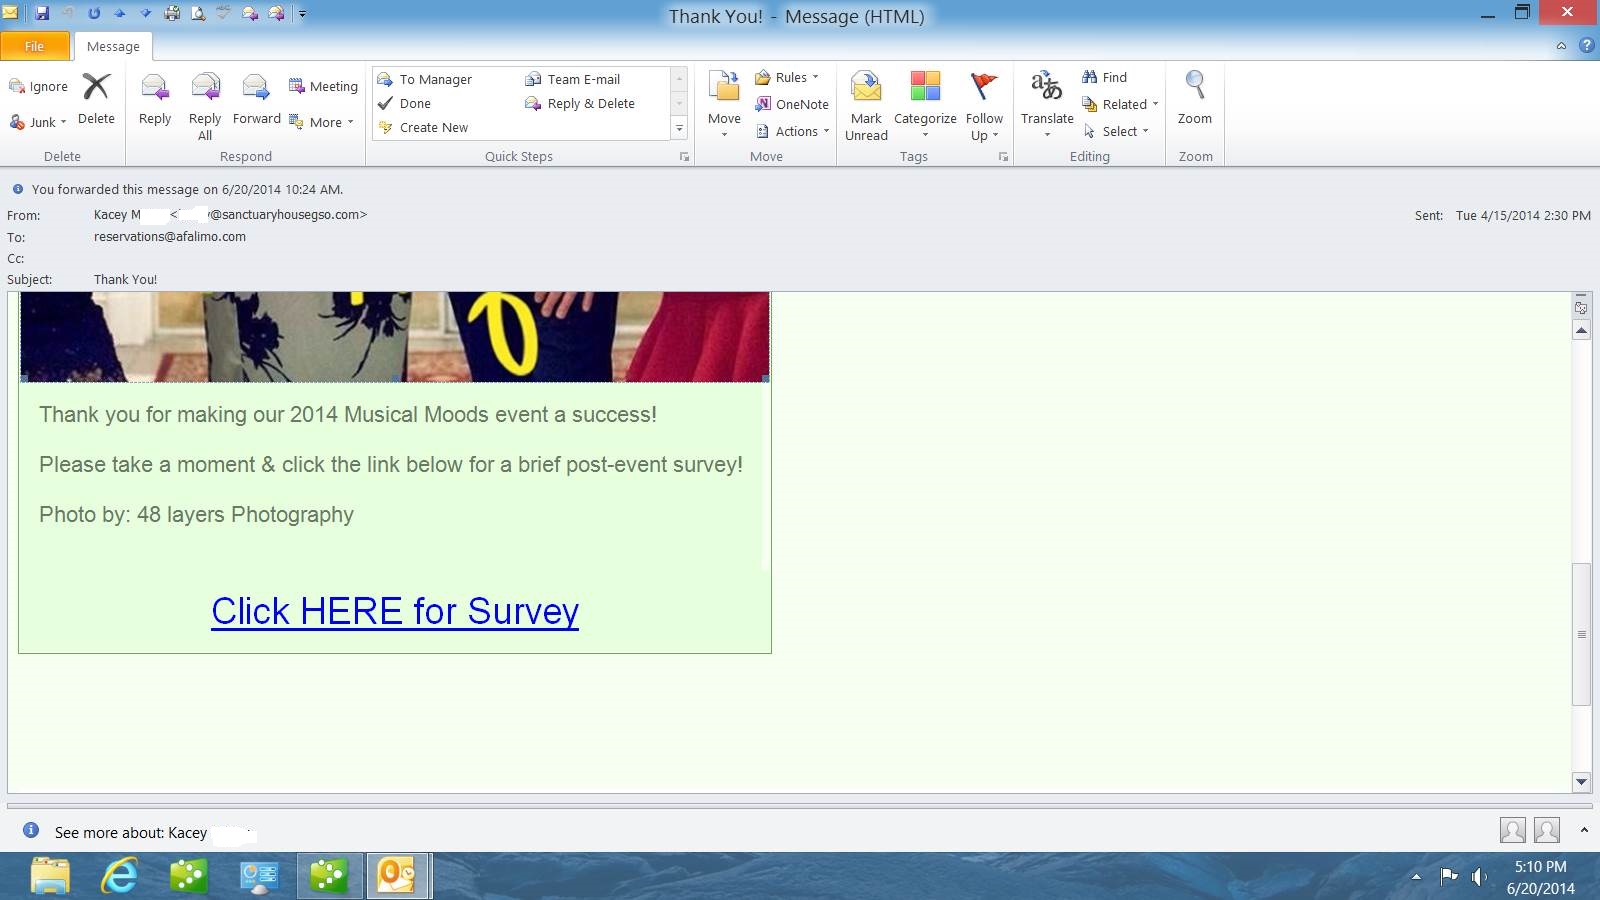Expand the Junk dropdown menu
The width and height of the screenshot is (1600, 900).
point(63,123)
